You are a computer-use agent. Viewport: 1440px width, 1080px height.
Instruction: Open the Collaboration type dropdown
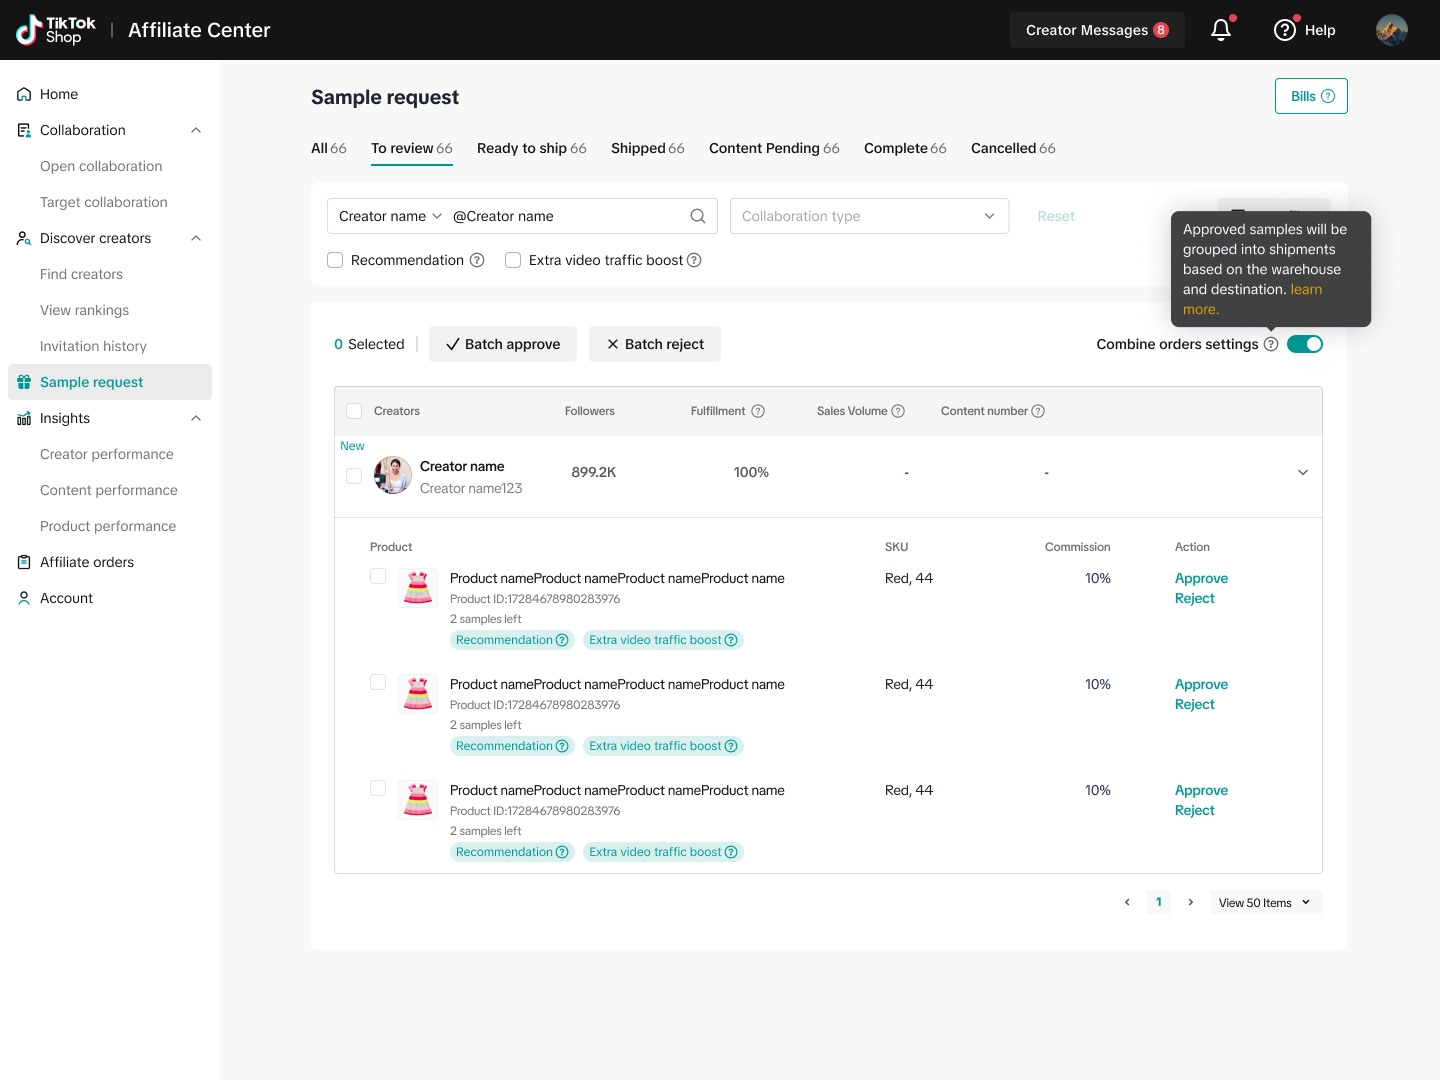[868, 216]
